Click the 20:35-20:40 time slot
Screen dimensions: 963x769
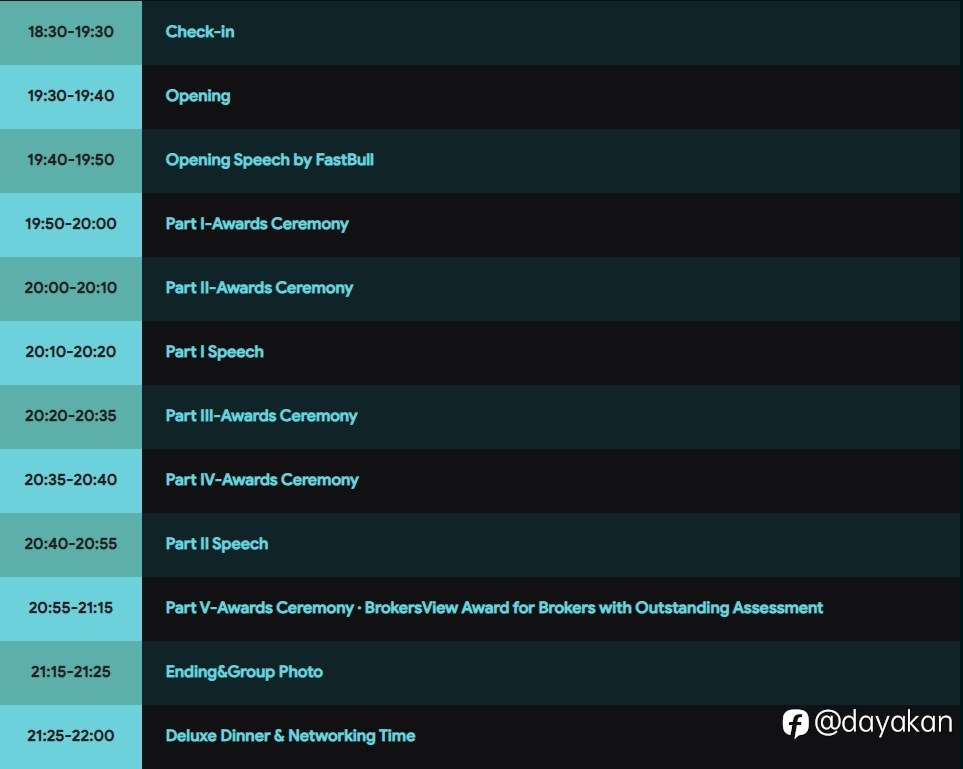click(x=71, y=480)
